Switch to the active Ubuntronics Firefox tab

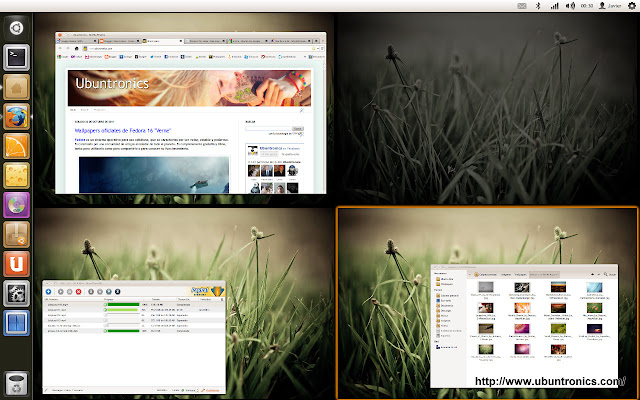(162, 41)
